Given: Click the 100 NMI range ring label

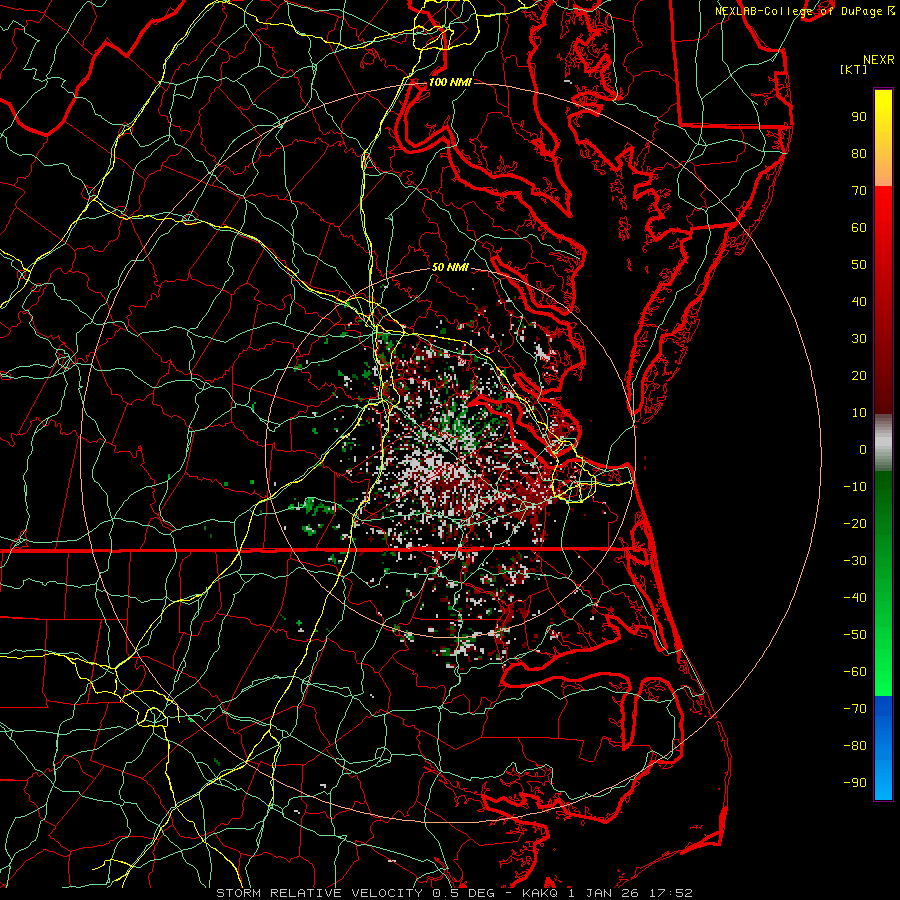Looking at the screenshot, I should coord(450,82).
